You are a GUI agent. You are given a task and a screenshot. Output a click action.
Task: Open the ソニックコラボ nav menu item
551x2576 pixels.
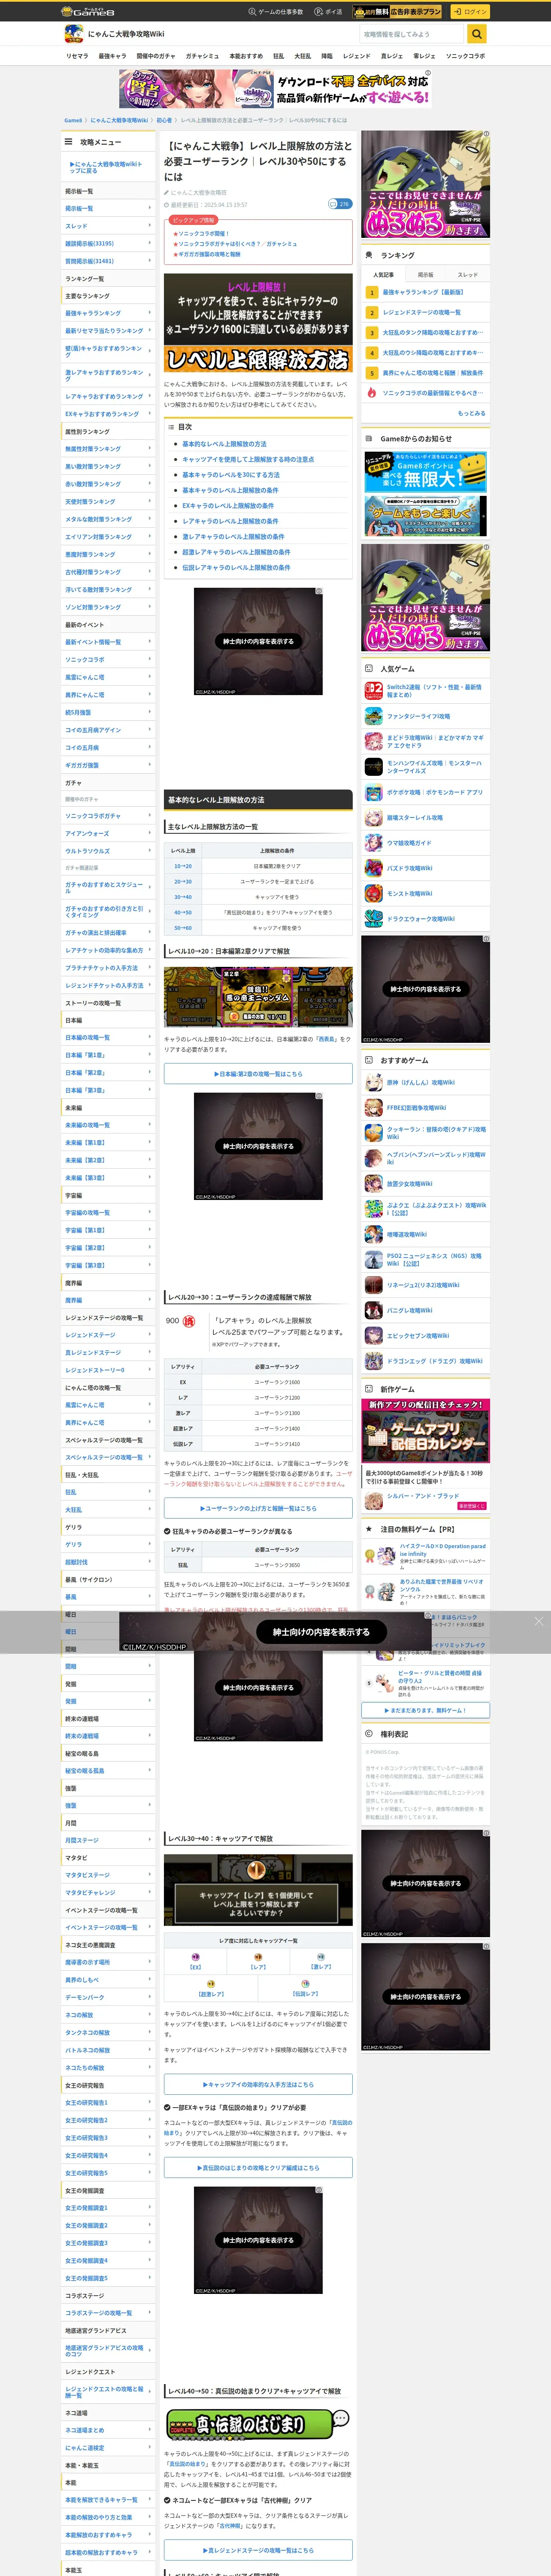[x=465, y=56]
